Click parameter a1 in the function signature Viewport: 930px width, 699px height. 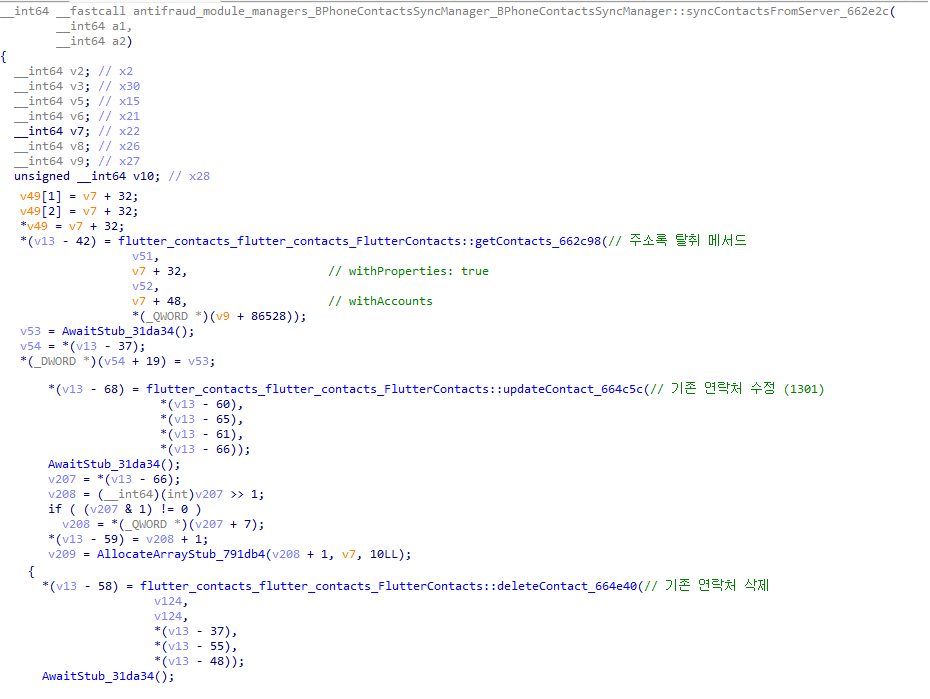125,26
